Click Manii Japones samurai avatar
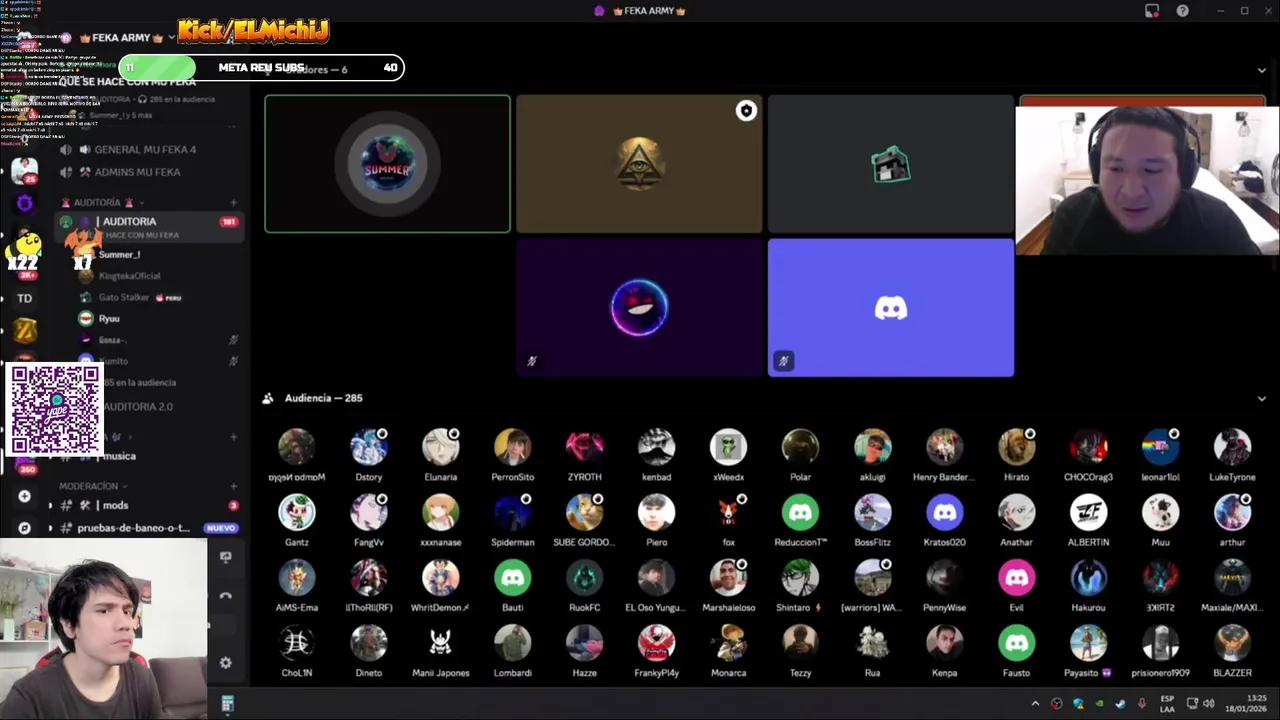1280x720 pixels. [x=440, y=643]
